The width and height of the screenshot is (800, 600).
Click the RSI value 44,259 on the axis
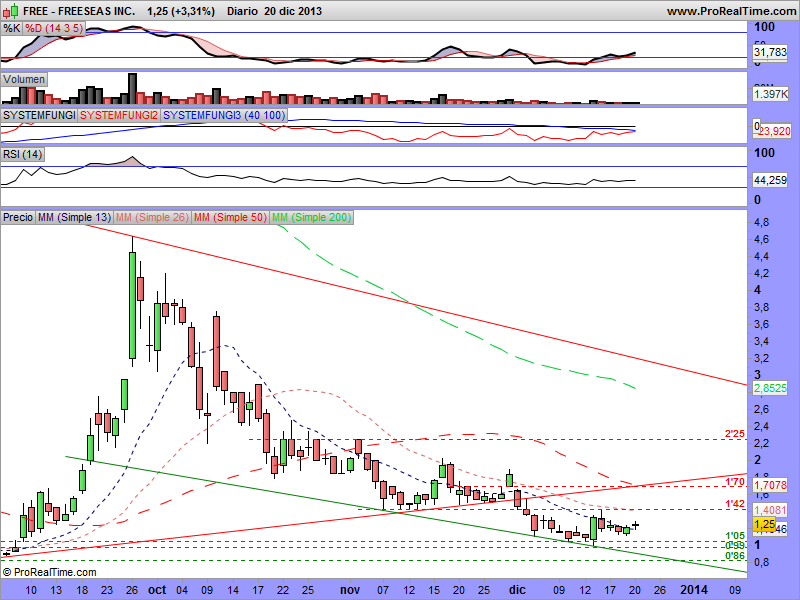point(770,180)
